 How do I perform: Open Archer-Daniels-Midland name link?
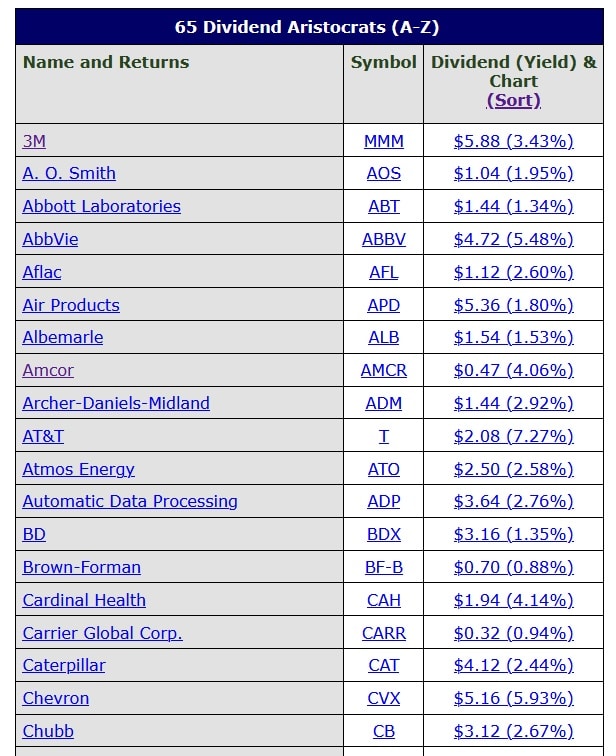pyautogui.click(x=116, y=403)
